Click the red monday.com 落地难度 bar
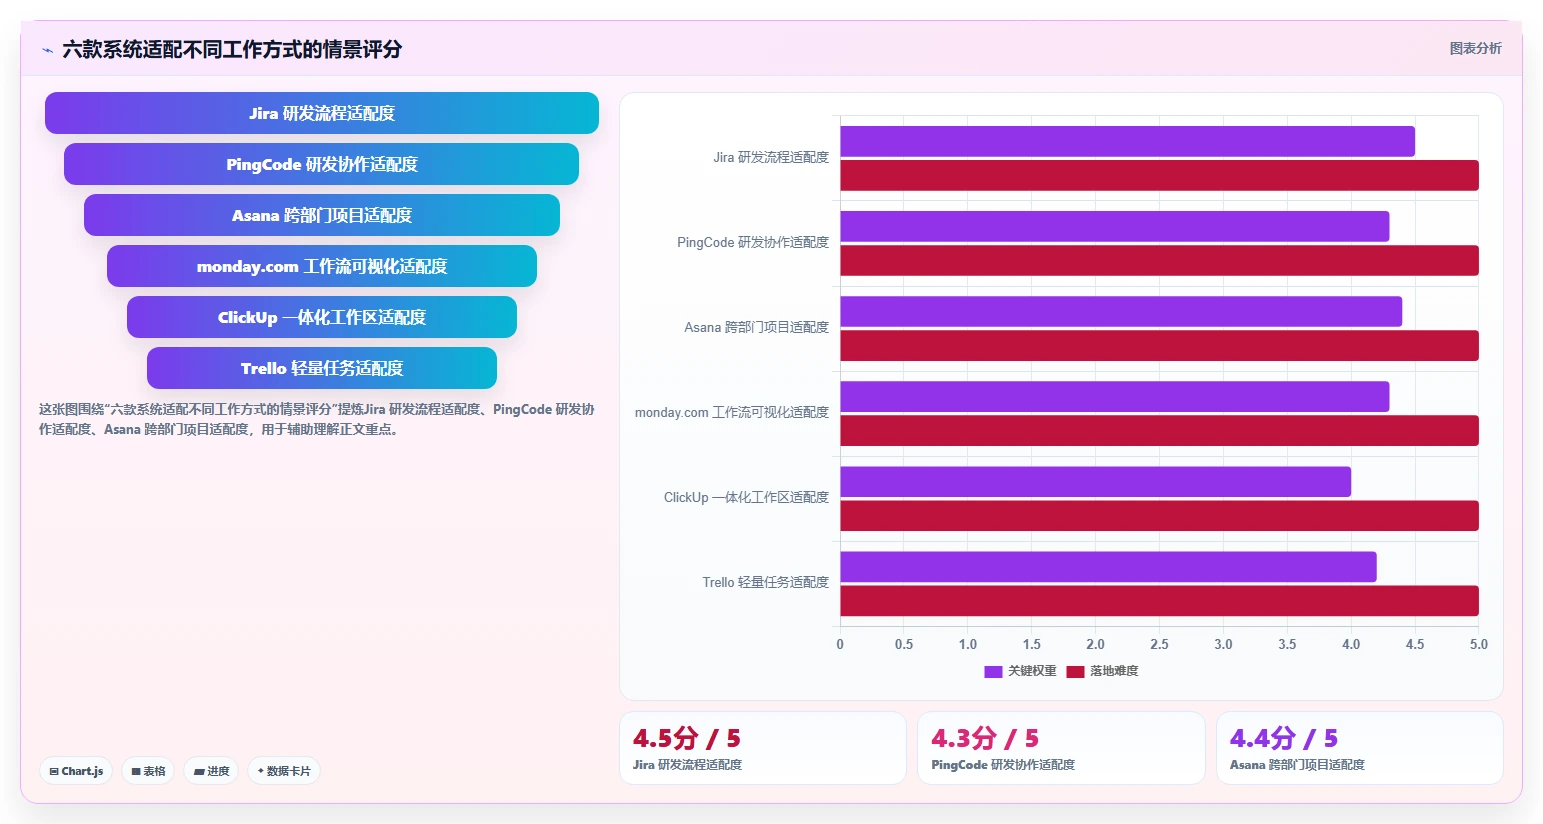 click(x=1159, y=430)
